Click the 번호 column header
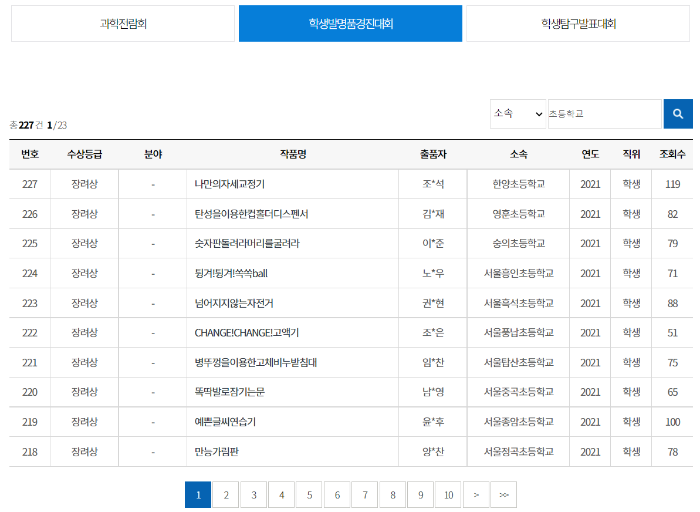The height and width of the screenshot is (512, 700). [x=30, y=154]
